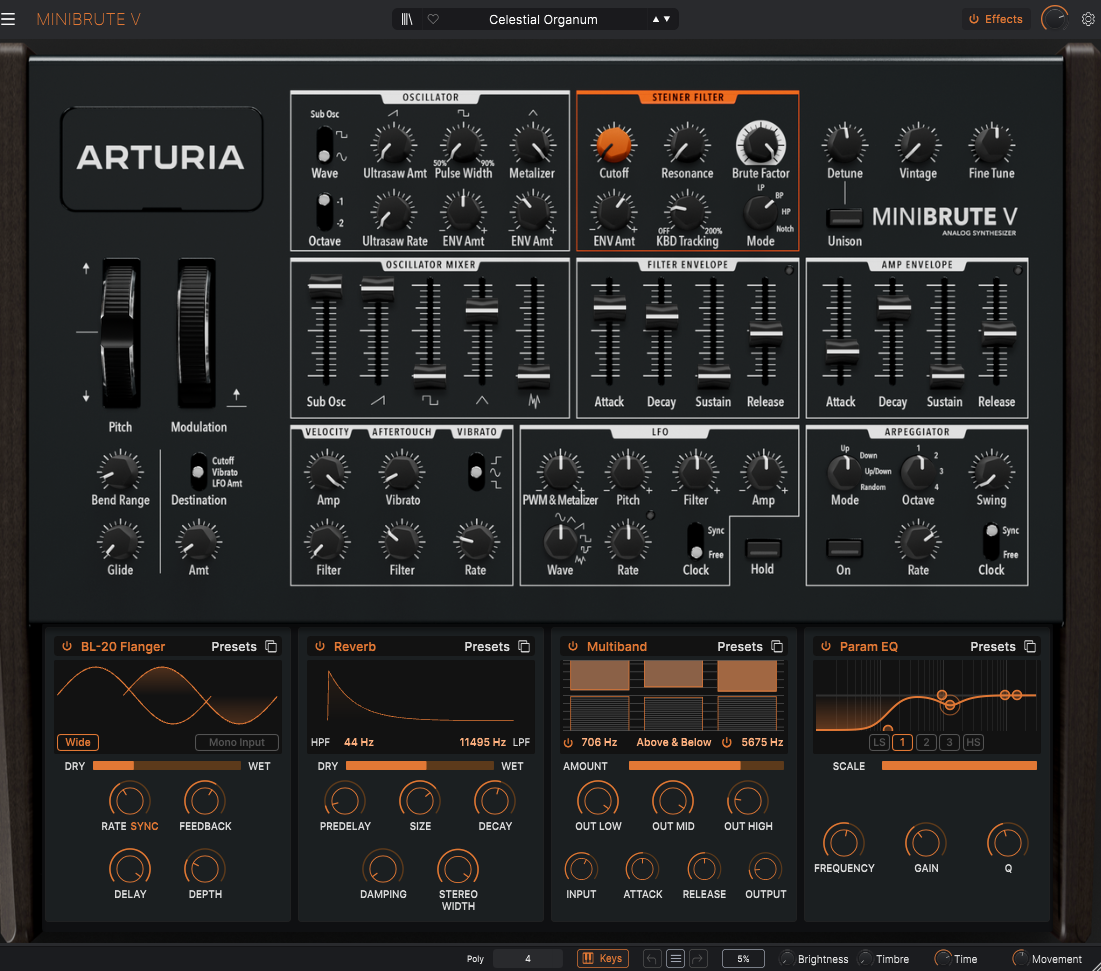The width and height of the screenshot is (1101, 971).
Task: Toggle Multiband high band power at 5675 Hz
Action: click(727, 742)
